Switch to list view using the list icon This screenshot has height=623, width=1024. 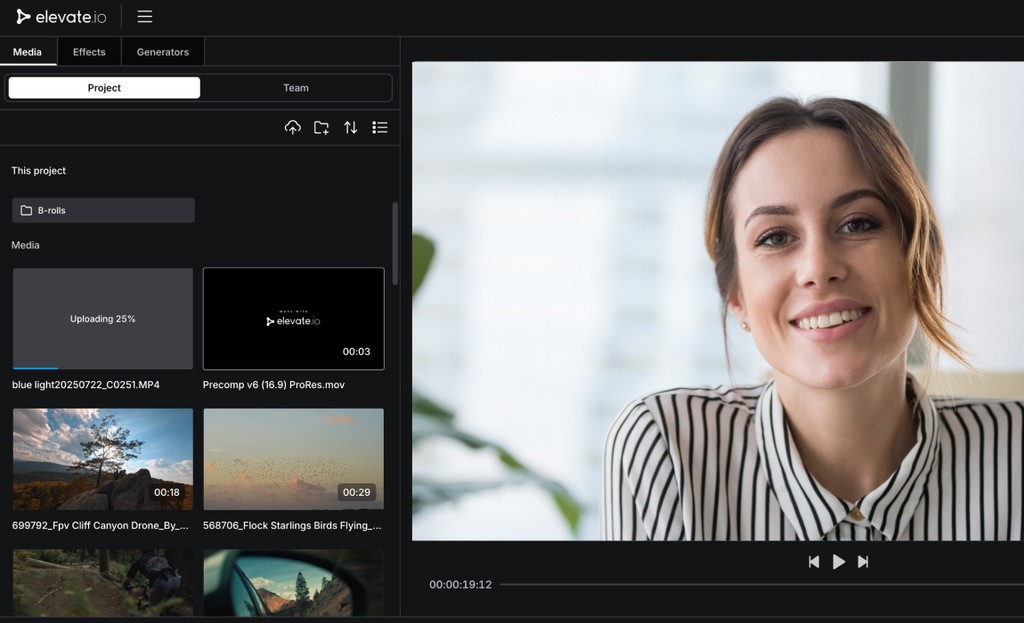[380, 127]
